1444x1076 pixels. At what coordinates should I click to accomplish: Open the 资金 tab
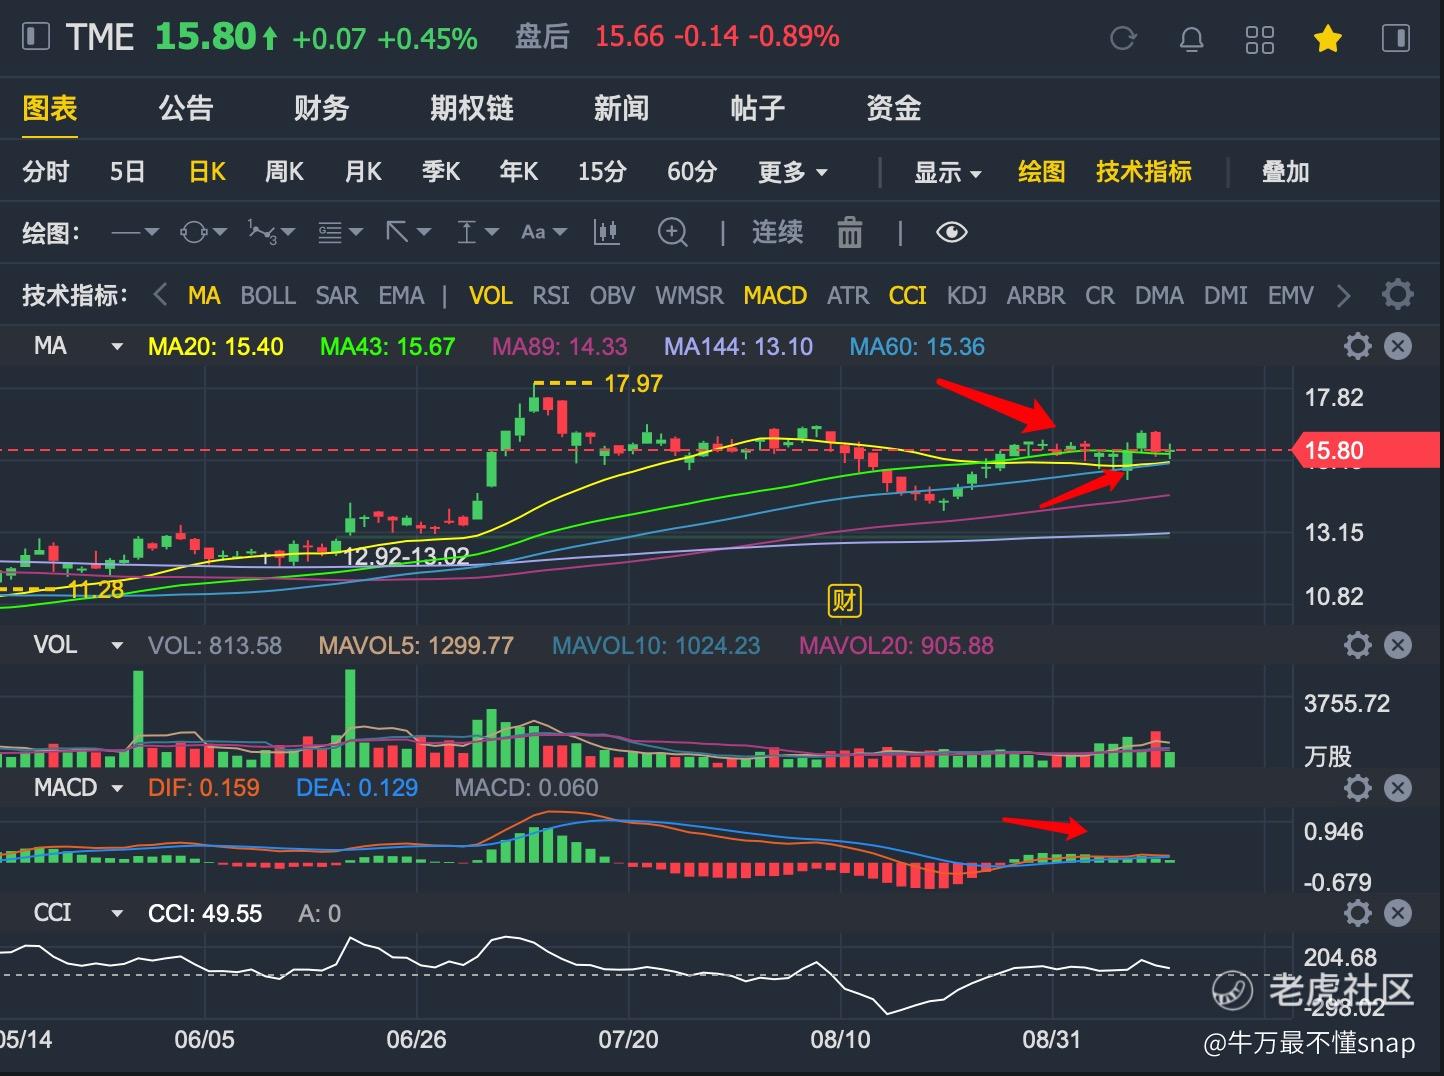pos(893,108)
